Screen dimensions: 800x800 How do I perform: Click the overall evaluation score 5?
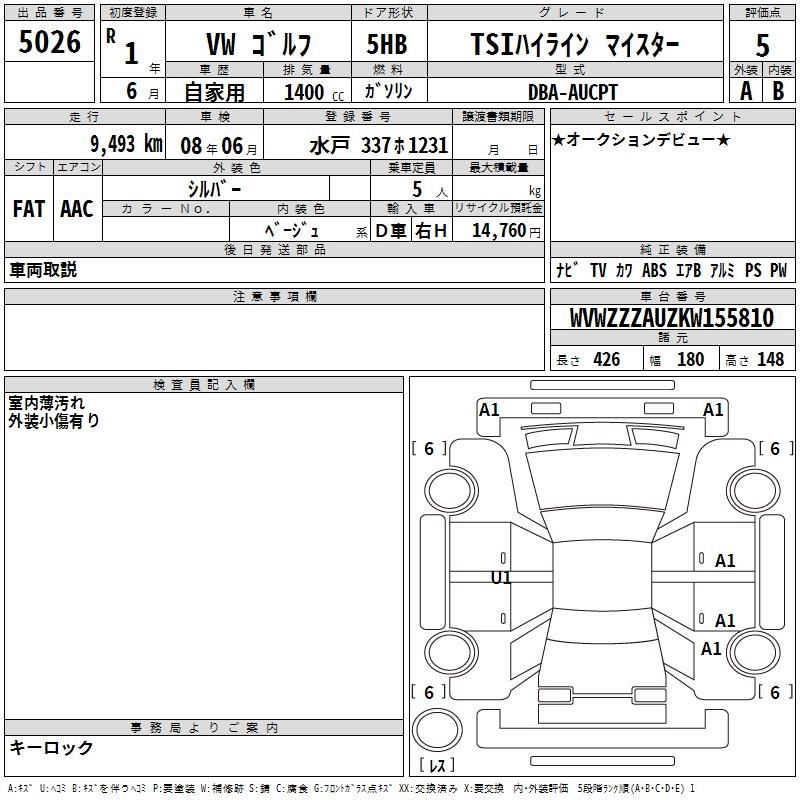[x=762, y=45]
